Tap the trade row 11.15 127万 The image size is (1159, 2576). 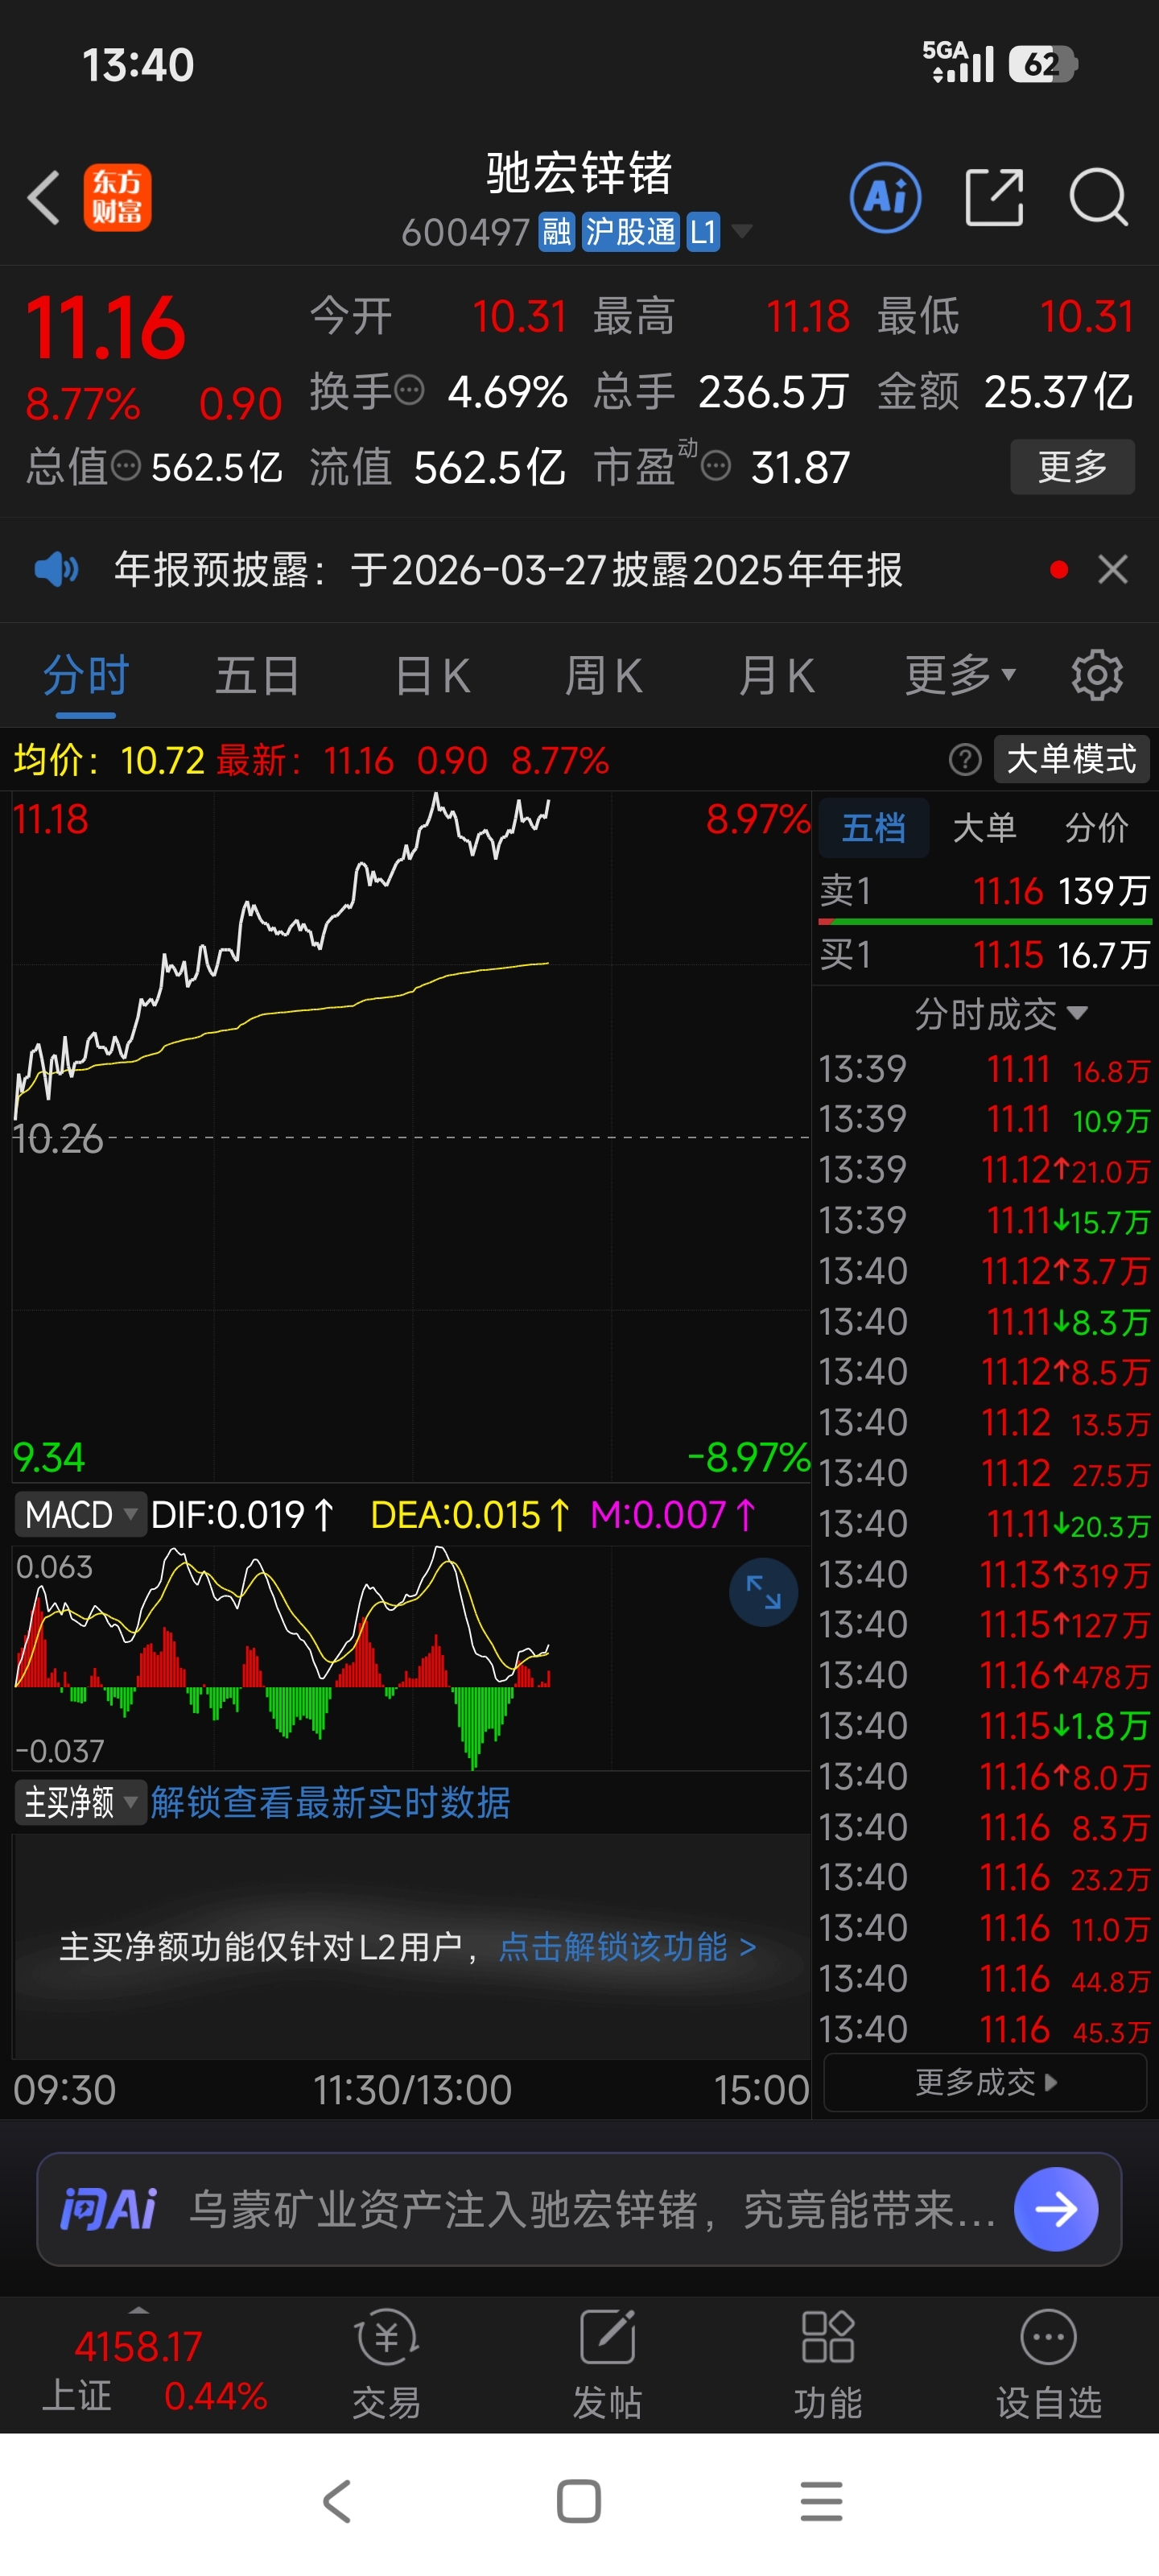tap(985, 1625)
